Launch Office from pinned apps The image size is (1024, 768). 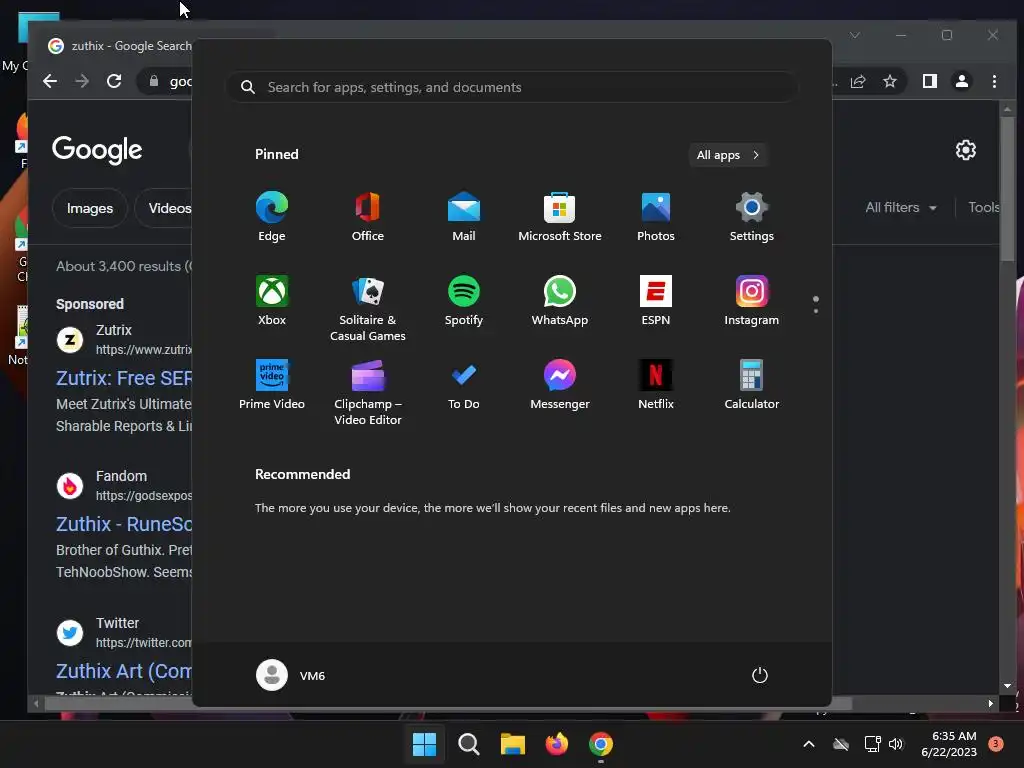point(368,217)
